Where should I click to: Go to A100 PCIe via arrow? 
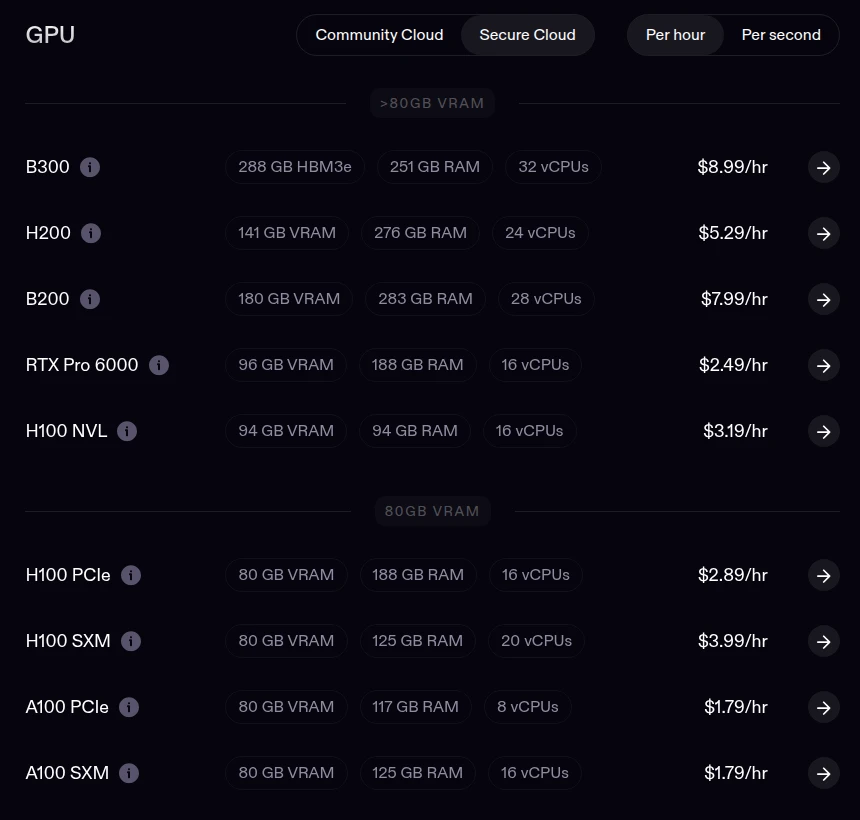click(824, 708)
